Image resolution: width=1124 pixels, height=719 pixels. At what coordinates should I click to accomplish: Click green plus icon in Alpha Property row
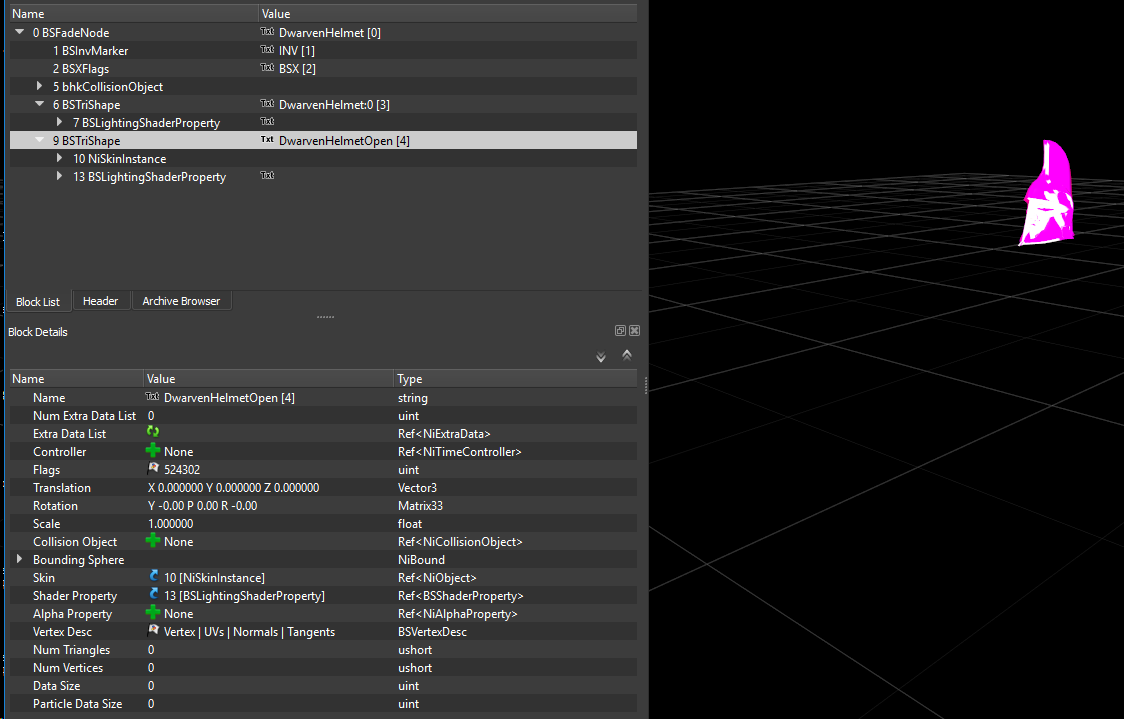click(153, 612)
